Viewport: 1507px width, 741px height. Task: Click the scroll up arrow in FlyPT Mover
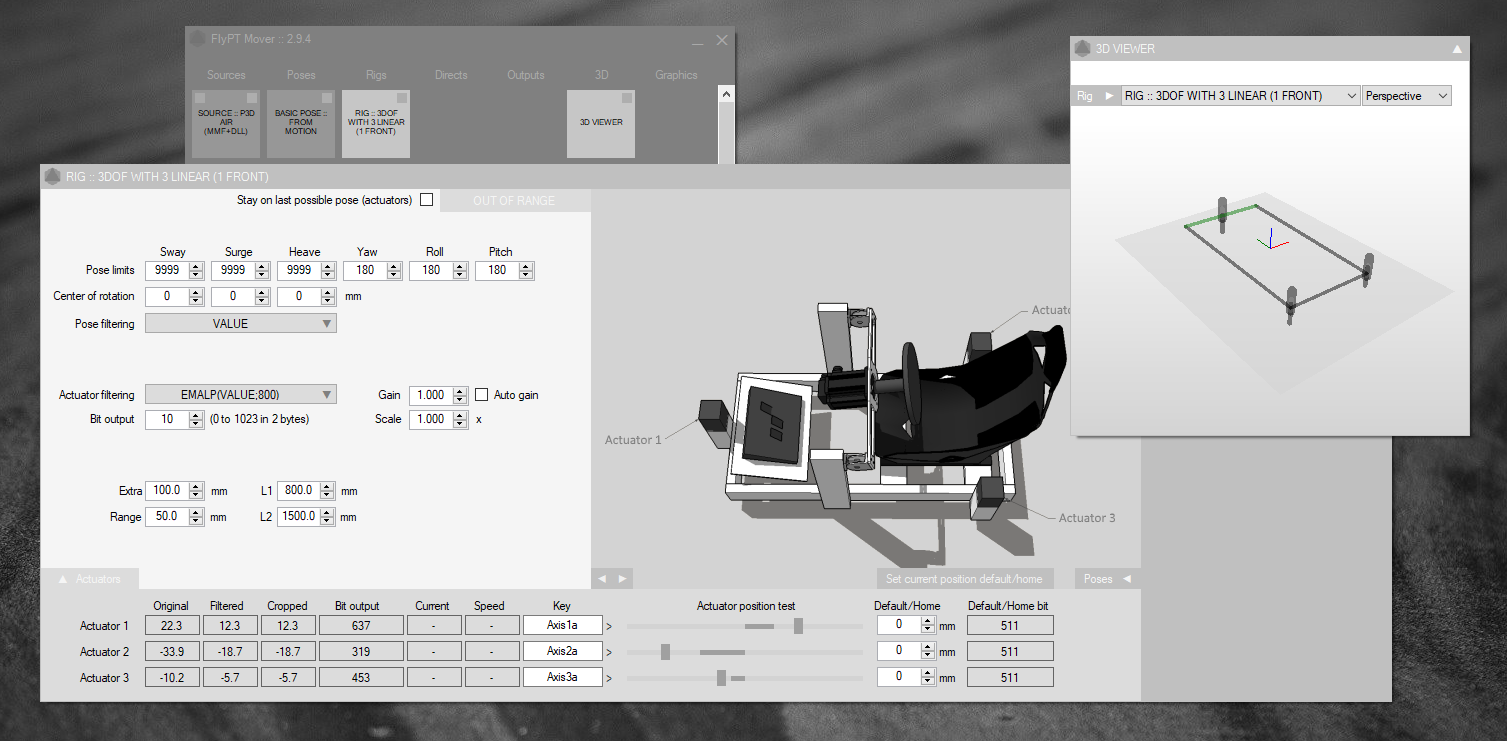click(x=726, y=95)
